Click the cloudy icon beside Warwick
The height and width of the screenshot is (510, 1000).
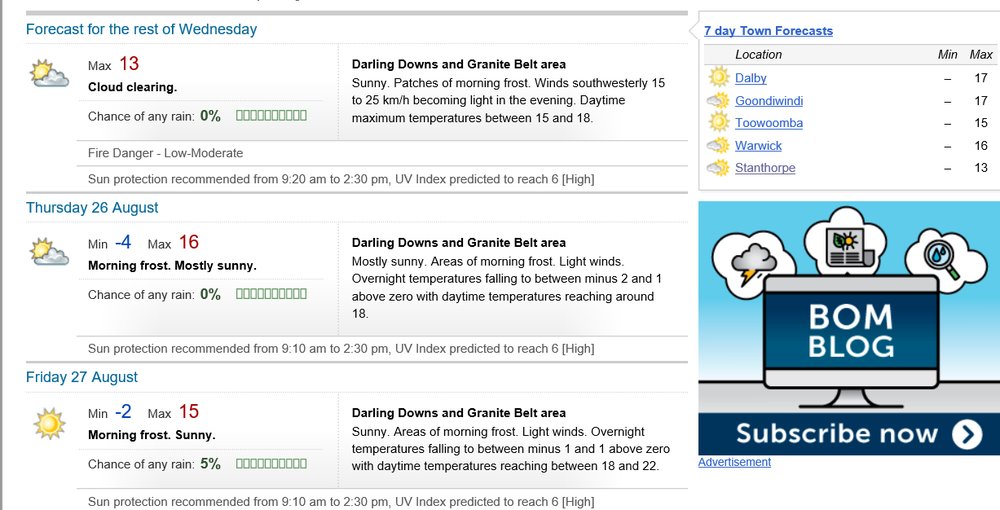point(718,146)
